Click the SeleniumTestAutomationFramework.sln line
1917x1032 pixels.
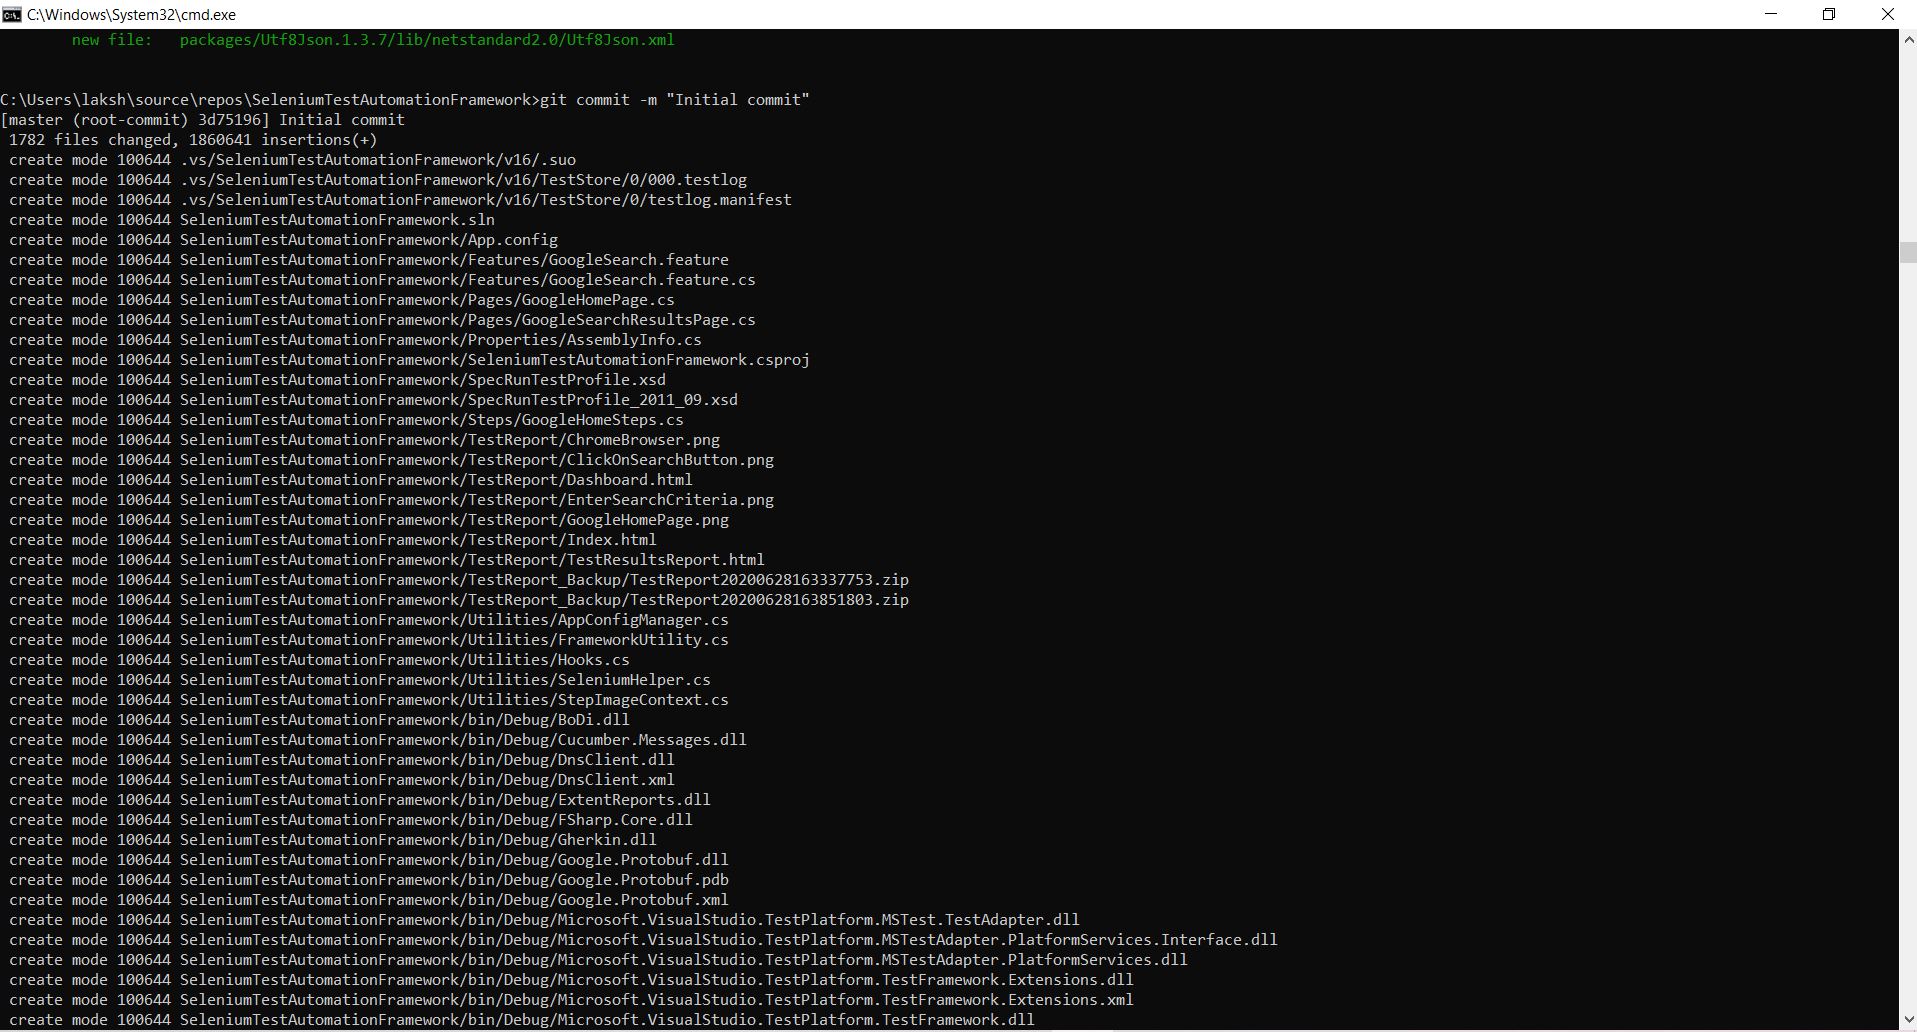252,220
